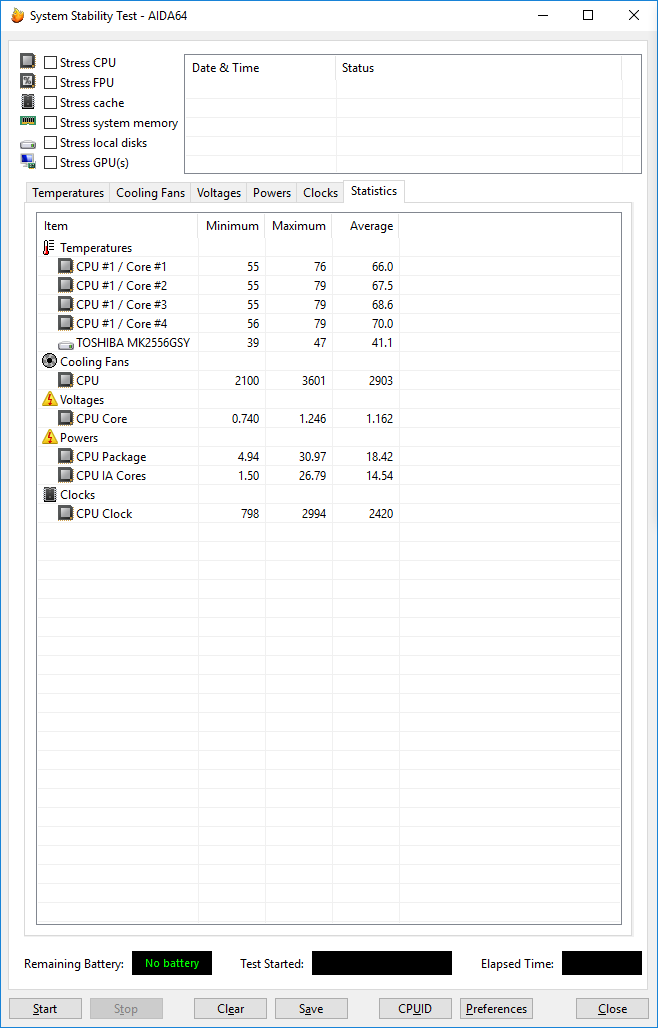Enable the Stress CPU checkbox
Image resolution: width=658 pixels, height=1029 pixels.
[x=50, y=63]
